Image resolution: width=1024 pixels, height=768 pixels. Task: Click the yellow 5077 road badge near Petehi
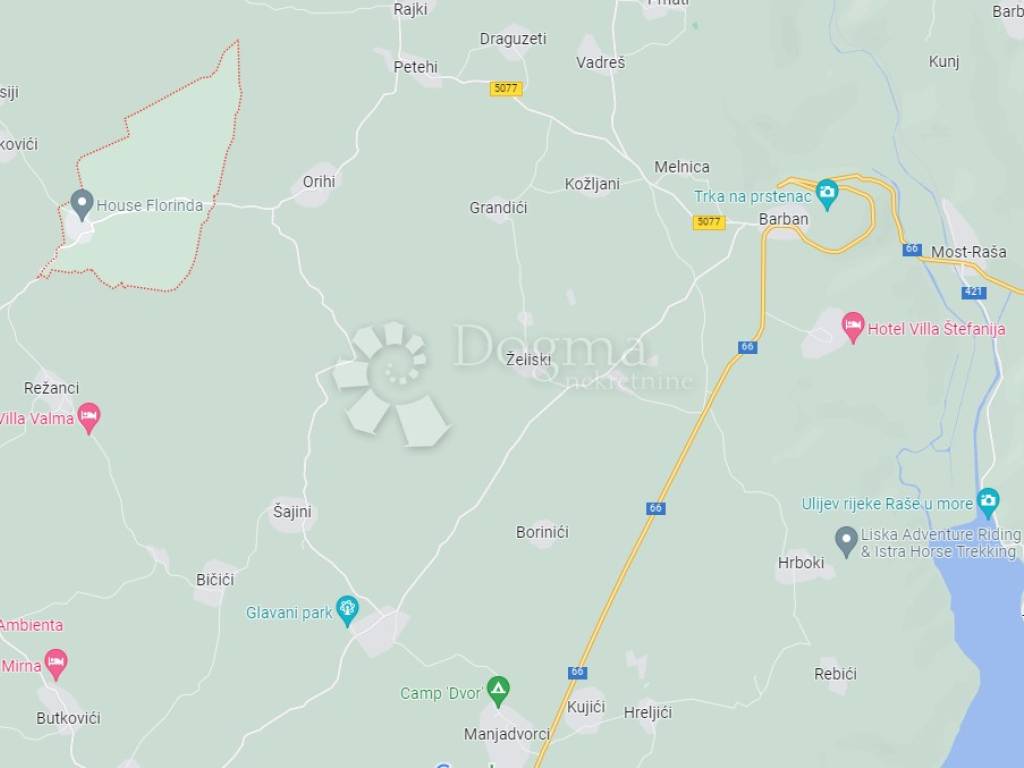(x=506, y=88)
